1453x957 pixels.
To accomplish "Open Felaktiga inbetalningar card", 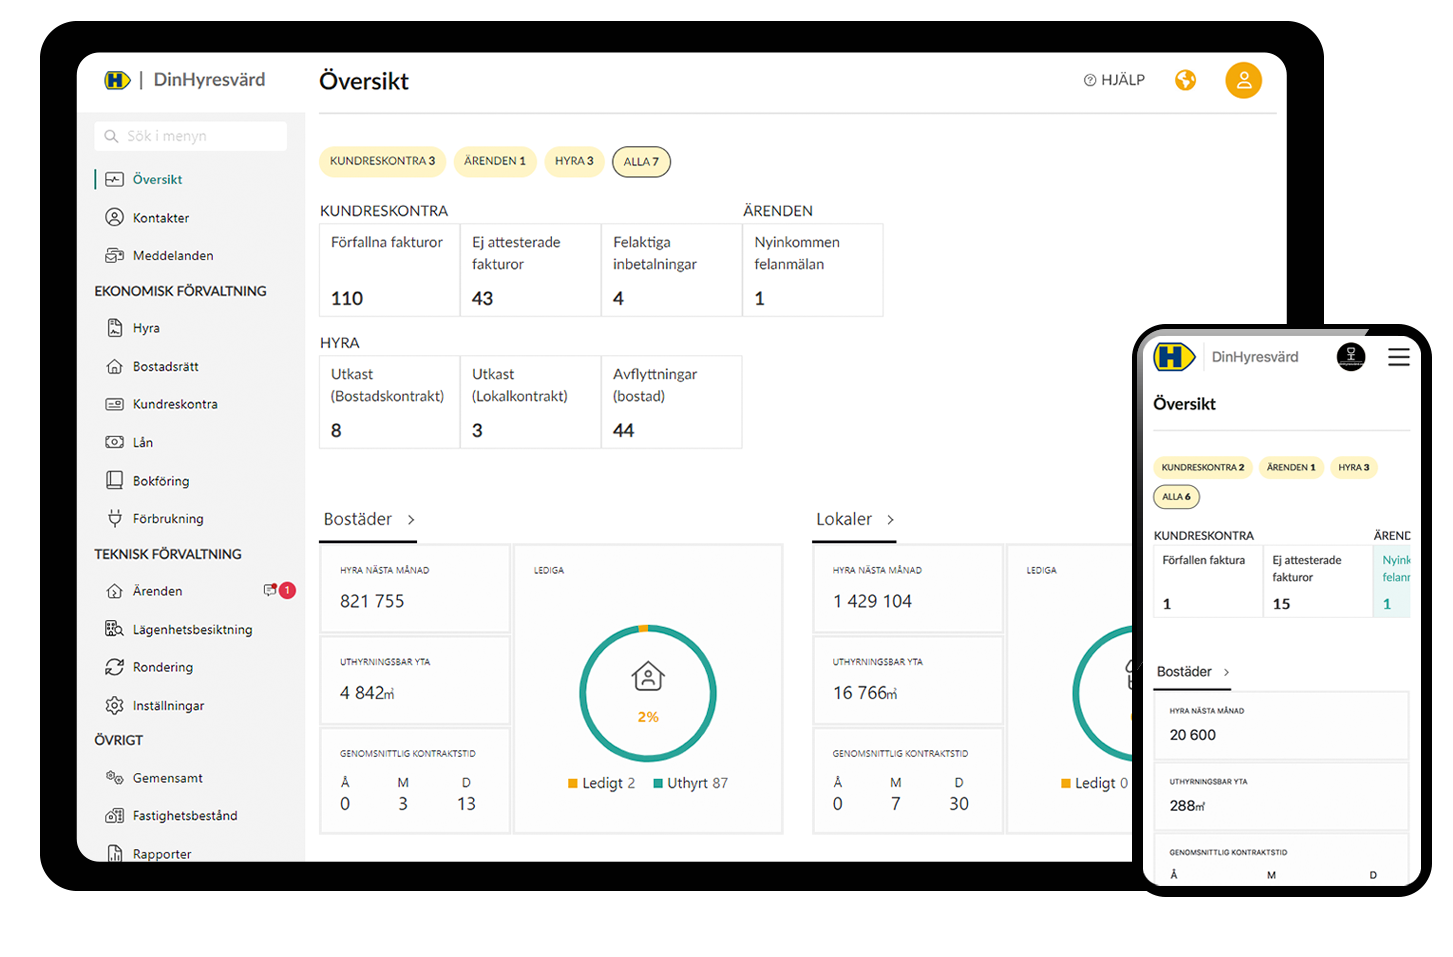I will (672, 270).
